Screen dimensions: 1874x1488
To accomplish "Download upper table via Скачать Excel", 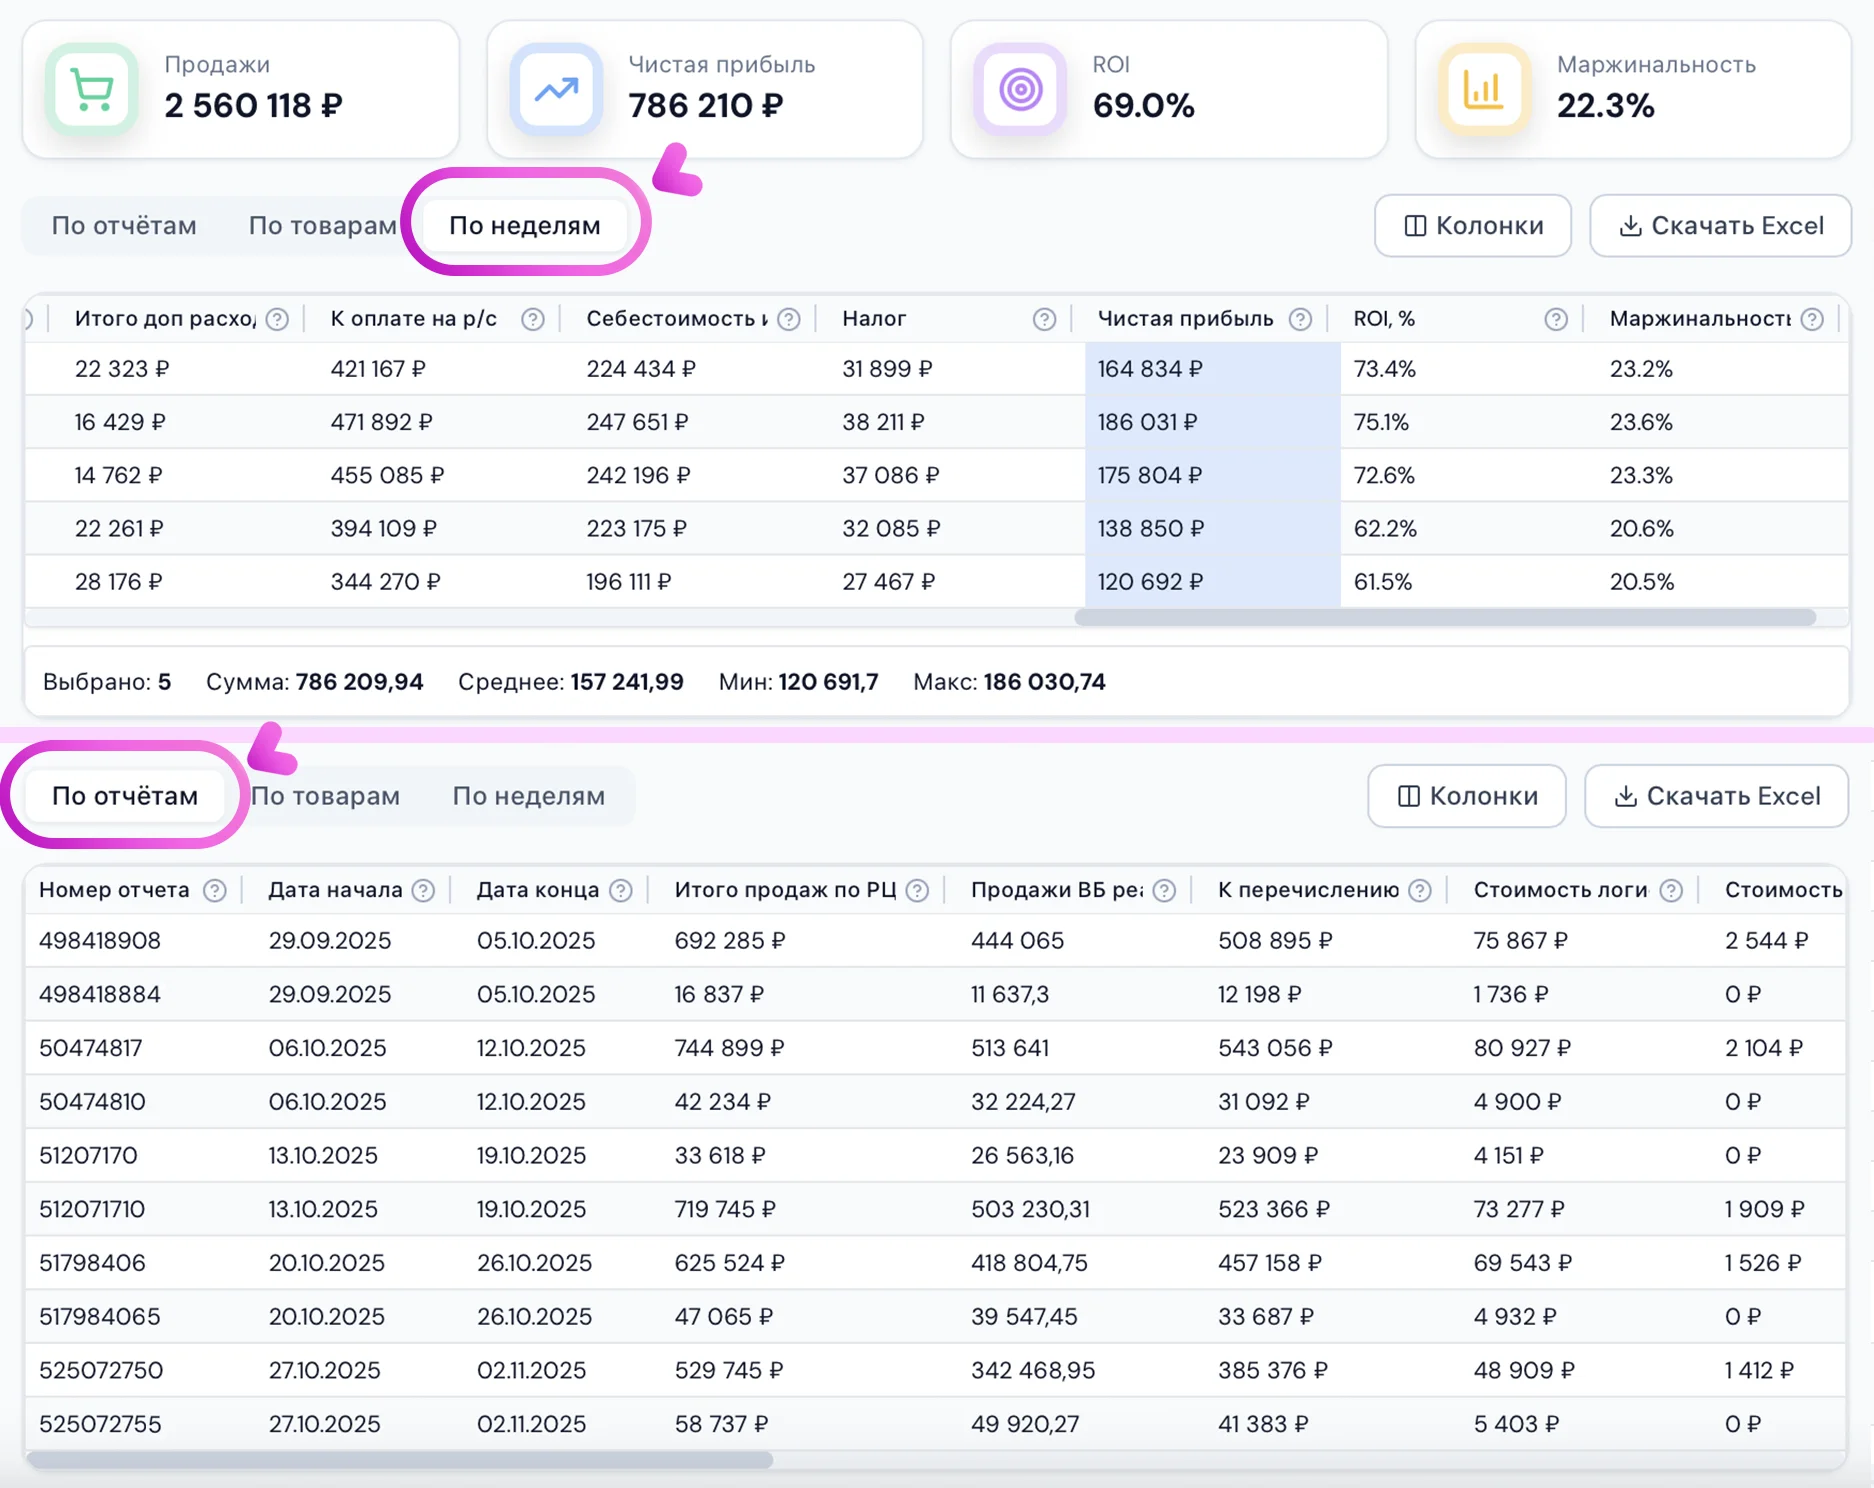I will pos(1720,226).
